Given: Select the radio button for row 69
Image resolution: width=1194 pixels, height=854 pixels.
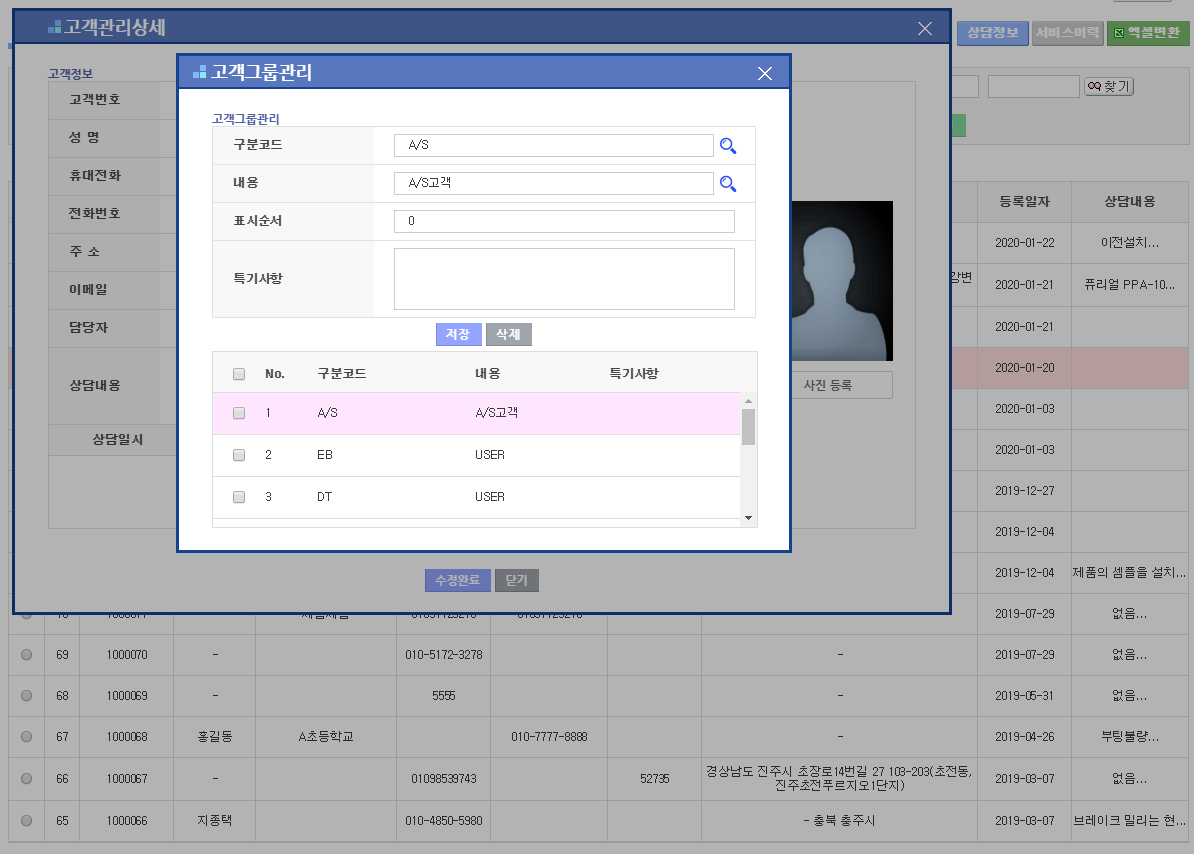Looking at the screenshot, I should (x=26, y=654).
